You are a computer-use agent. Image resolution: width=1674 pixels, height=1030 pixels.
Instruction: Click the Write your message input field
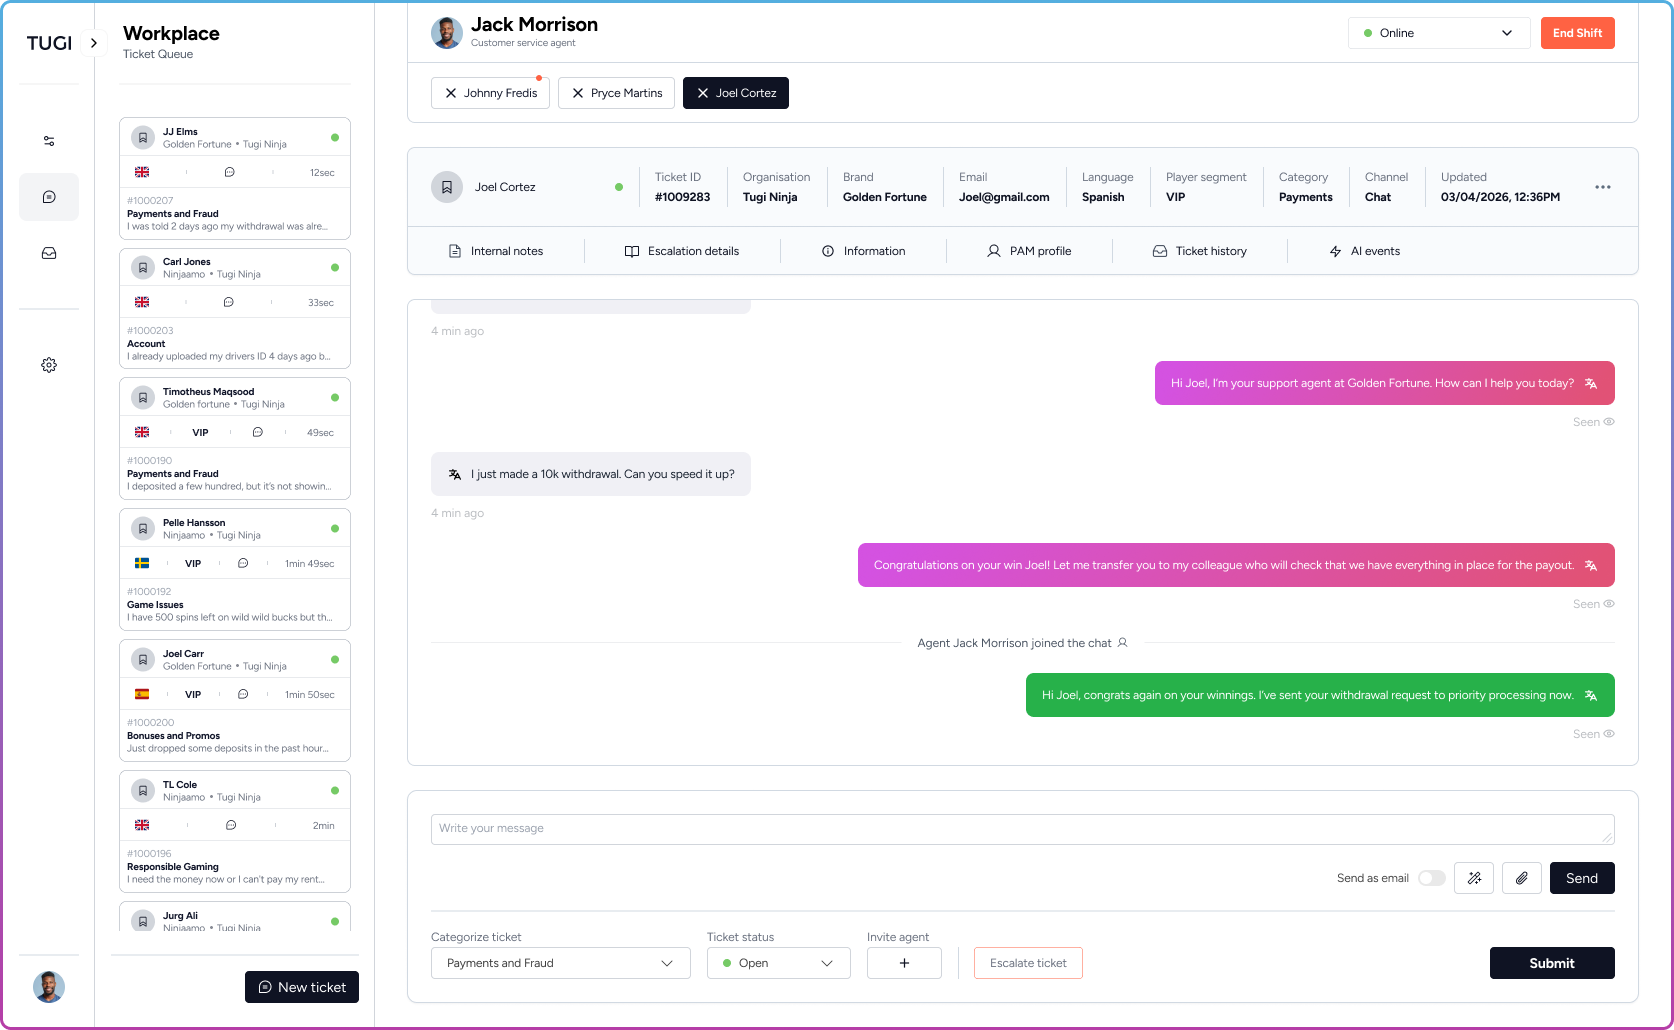pos(1023,829)
